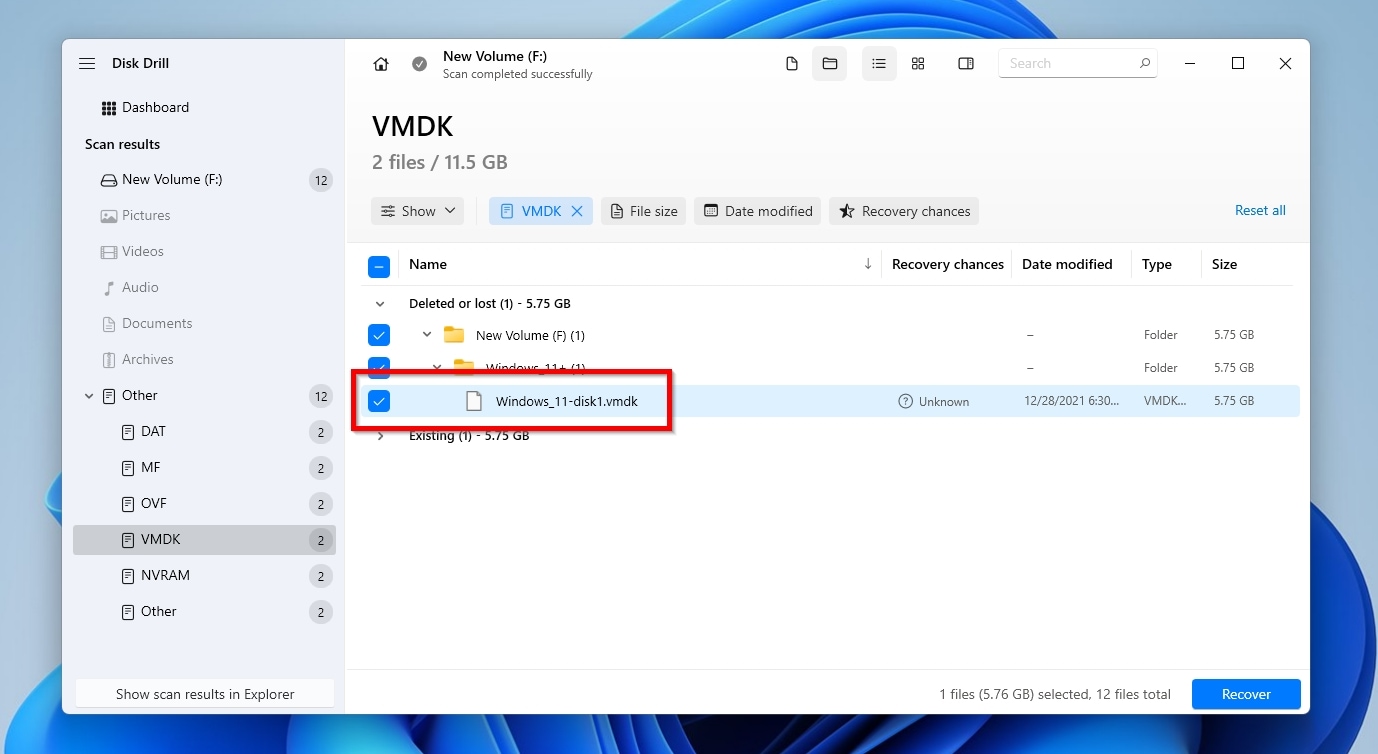This screenshot has height=754, width=1378.
Task: Select Other subtype under Other
Action: [204, 612]
